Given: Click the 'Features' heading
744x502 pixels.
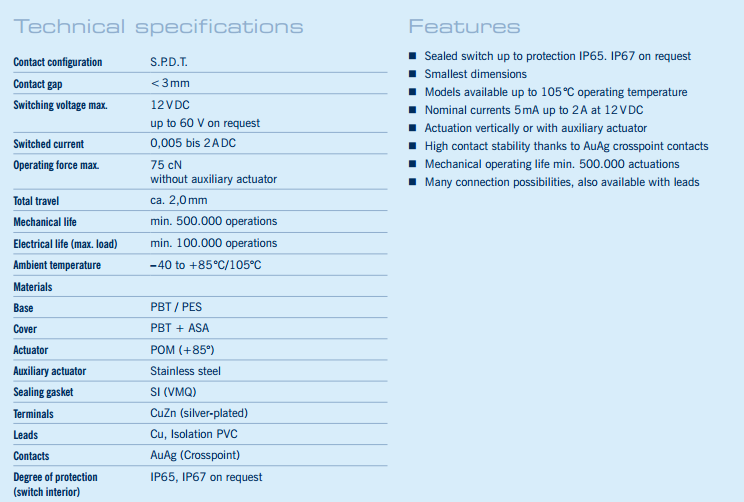Looking at the screenshot, I should [x=464, y=26].
